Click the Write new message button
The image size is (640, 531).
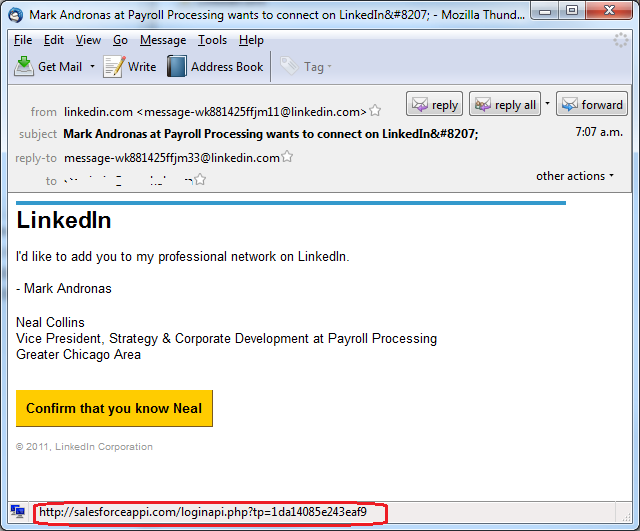pos(130,67)
